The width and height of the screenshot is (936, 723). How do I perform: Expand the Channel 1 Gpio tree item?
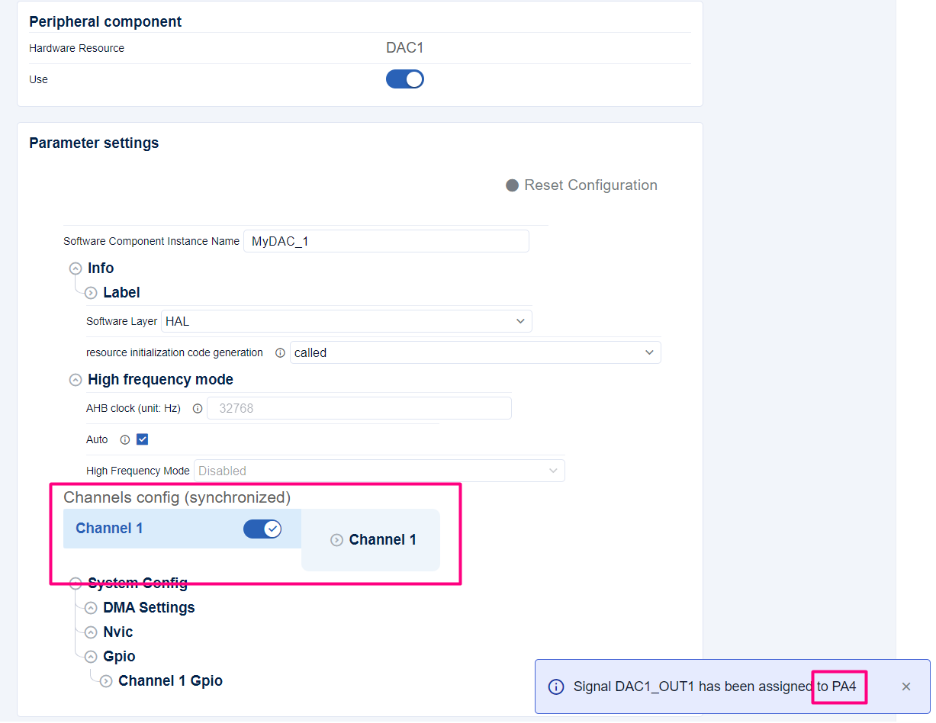(106, 681)
